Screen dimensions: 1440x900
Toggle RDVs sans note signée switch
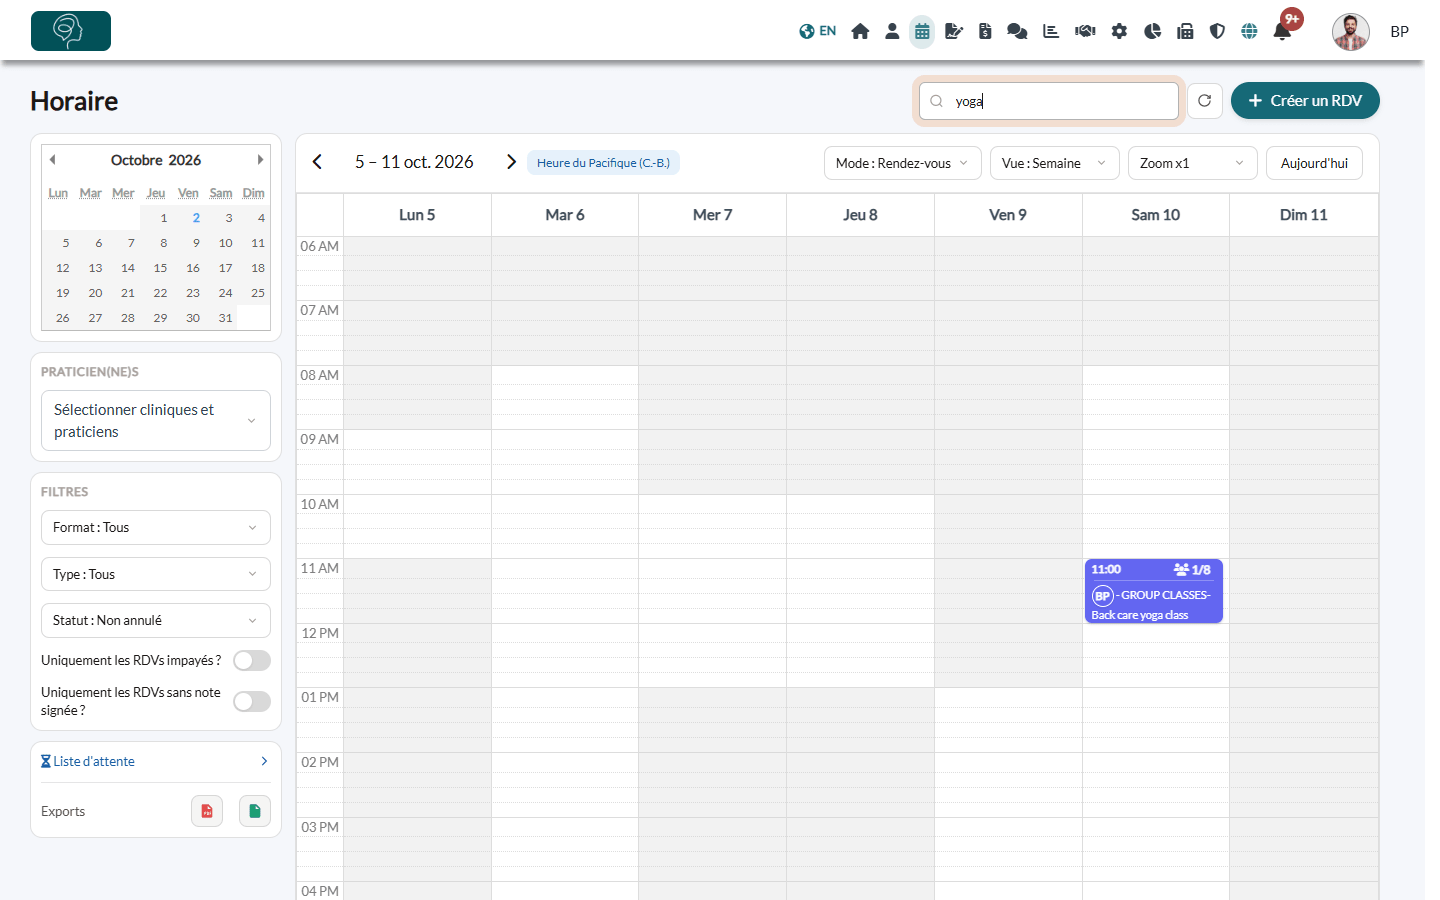pos(252,701)
